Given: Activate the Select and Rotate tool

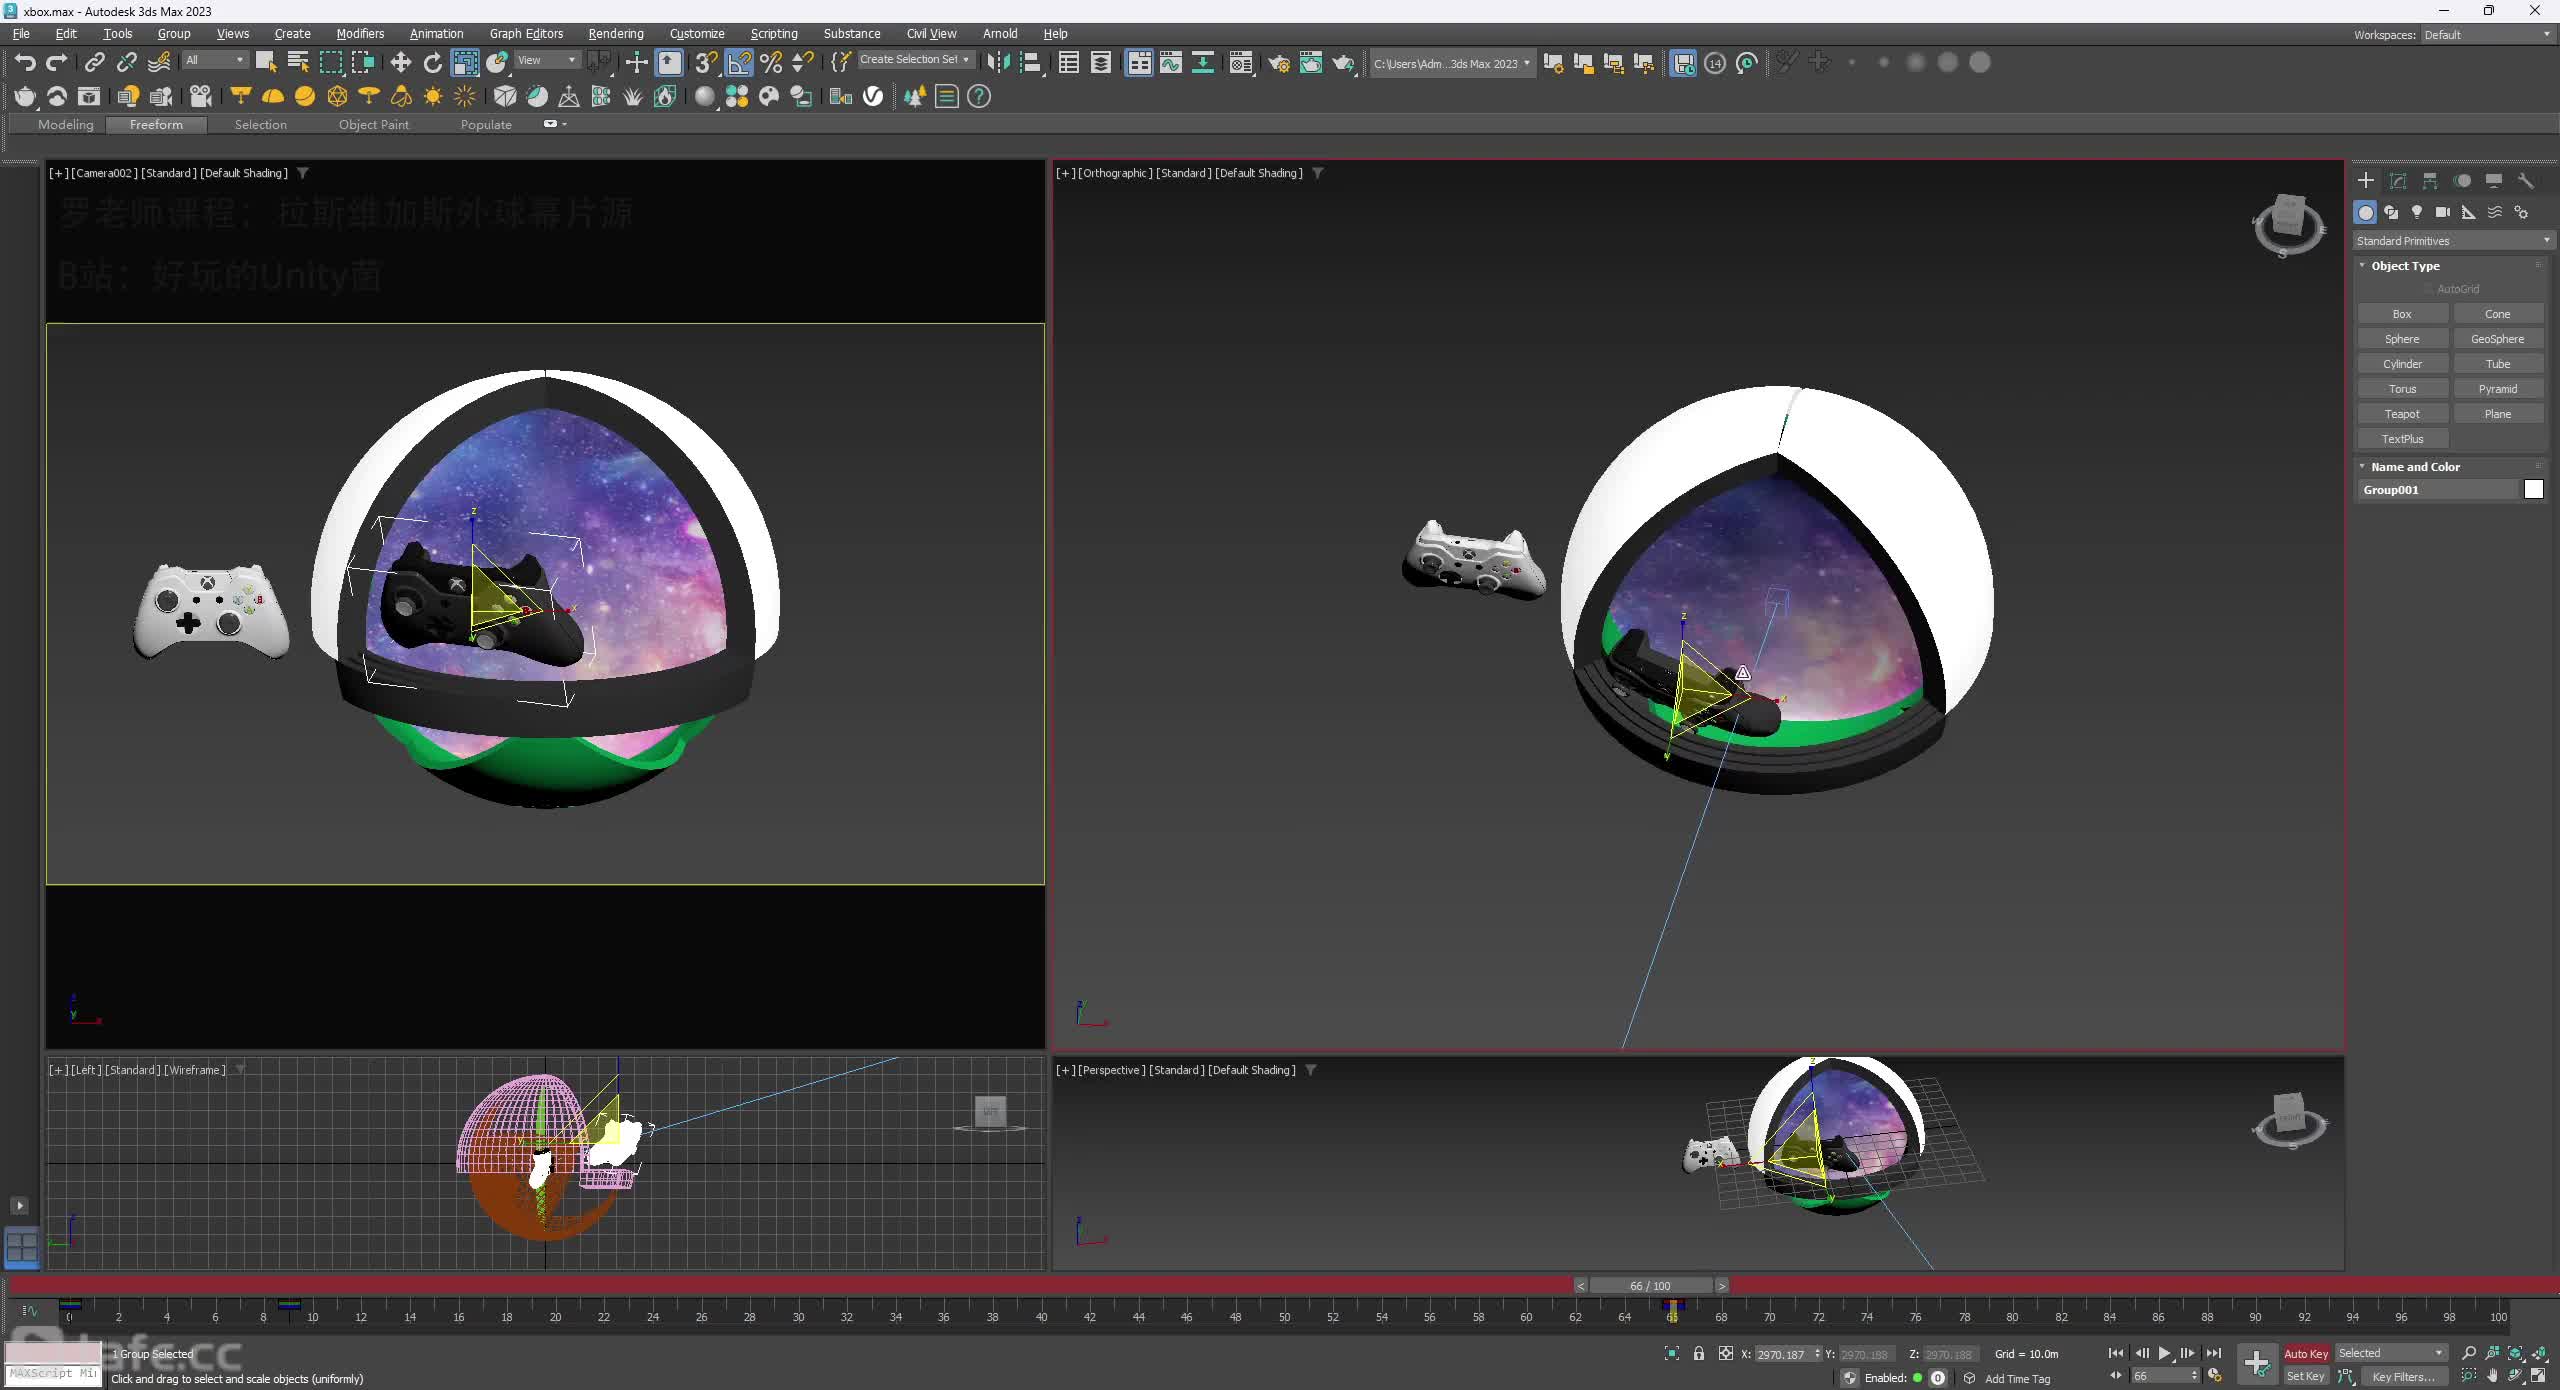Looking at the screenshot, I should click(x=433, y=63).
